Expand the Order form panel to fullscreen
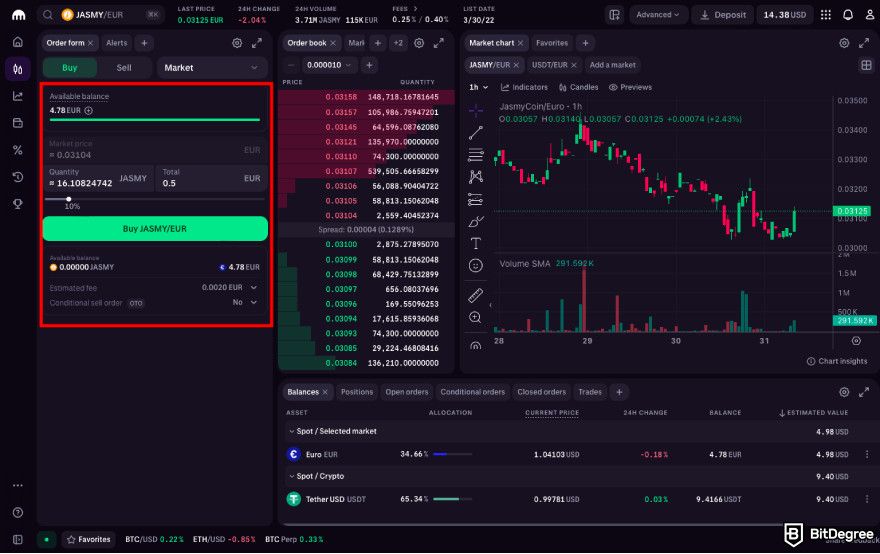Image resolution: width=880 pixels, height=554 pixels. [257, 43]
